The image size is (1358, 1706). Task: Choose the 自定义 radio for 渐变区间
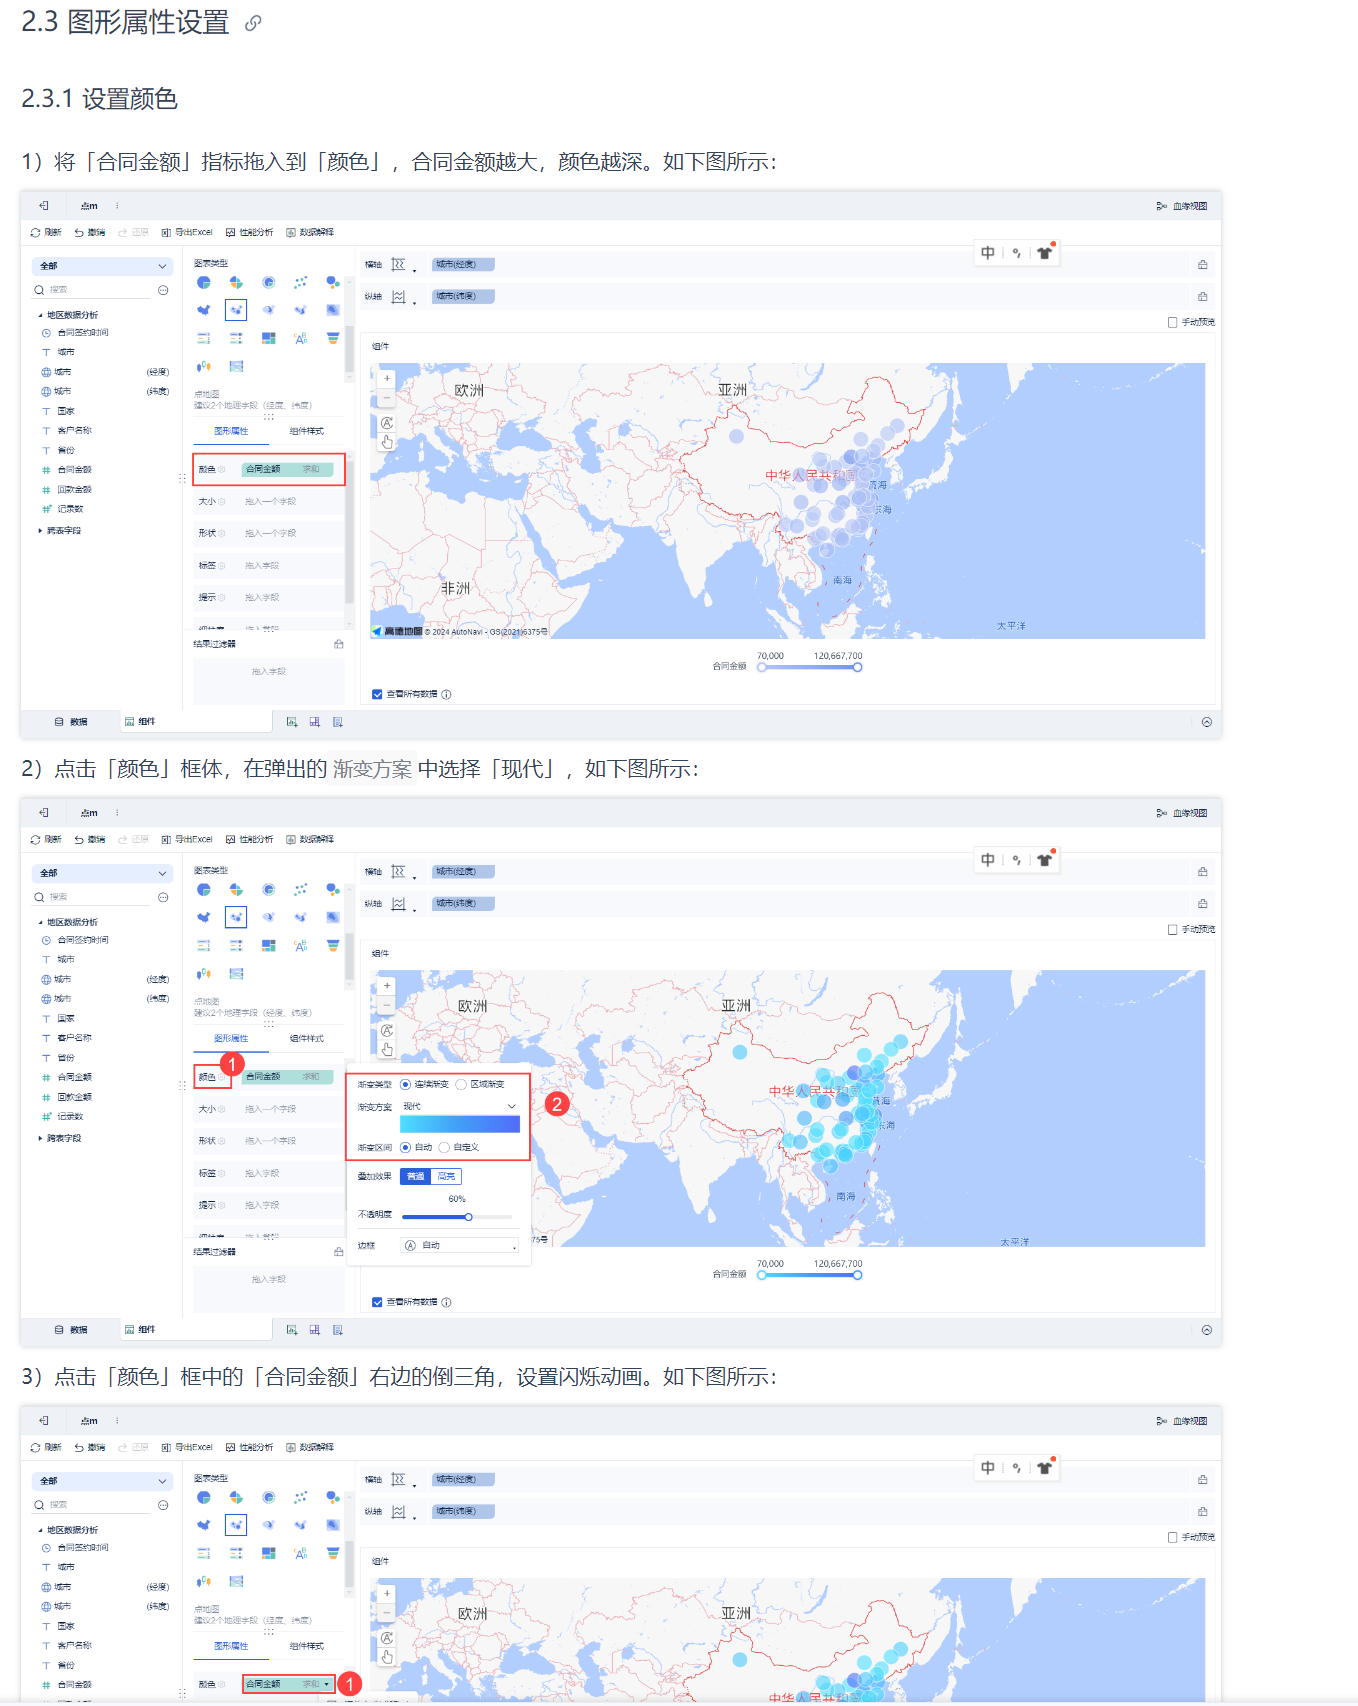point(444,1147)
